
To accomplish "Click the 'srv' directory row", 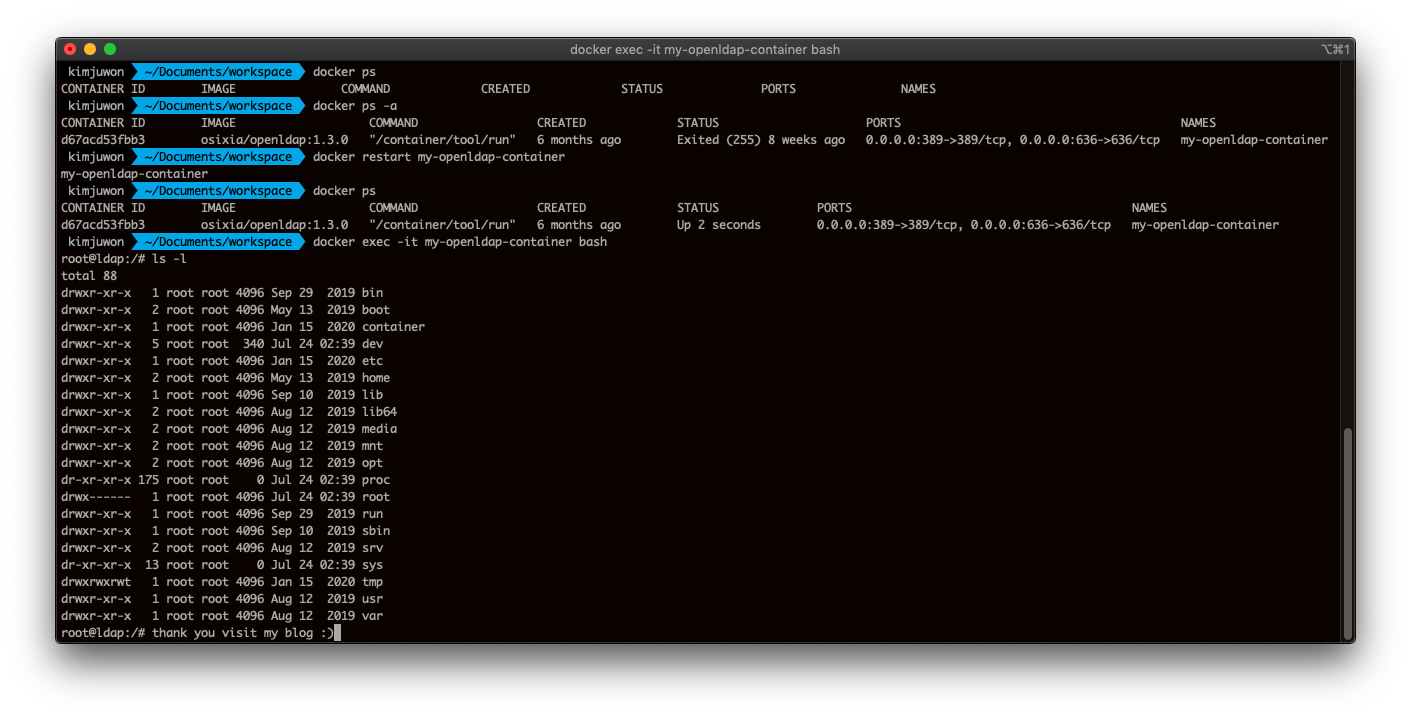I will click(x=222, y=548).
